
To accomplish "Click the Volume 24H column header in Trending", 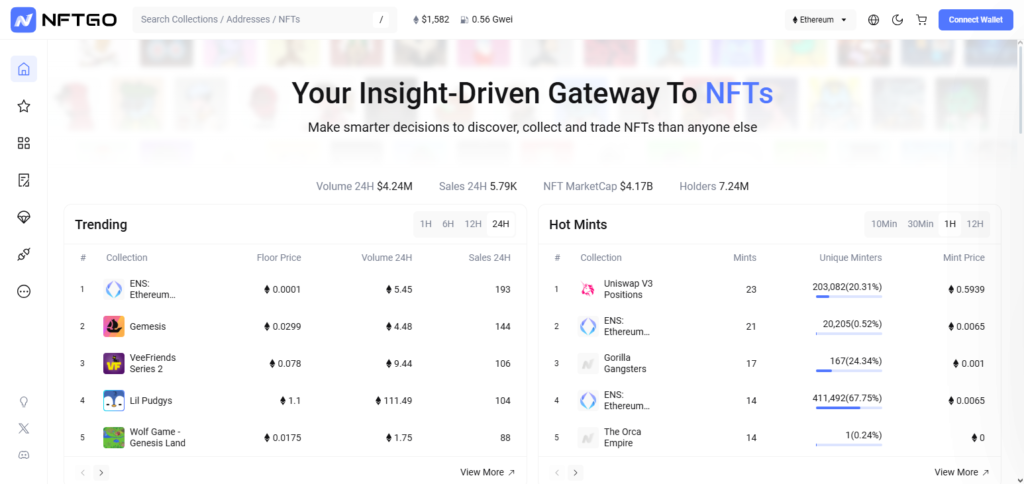I will pos(387,257).
